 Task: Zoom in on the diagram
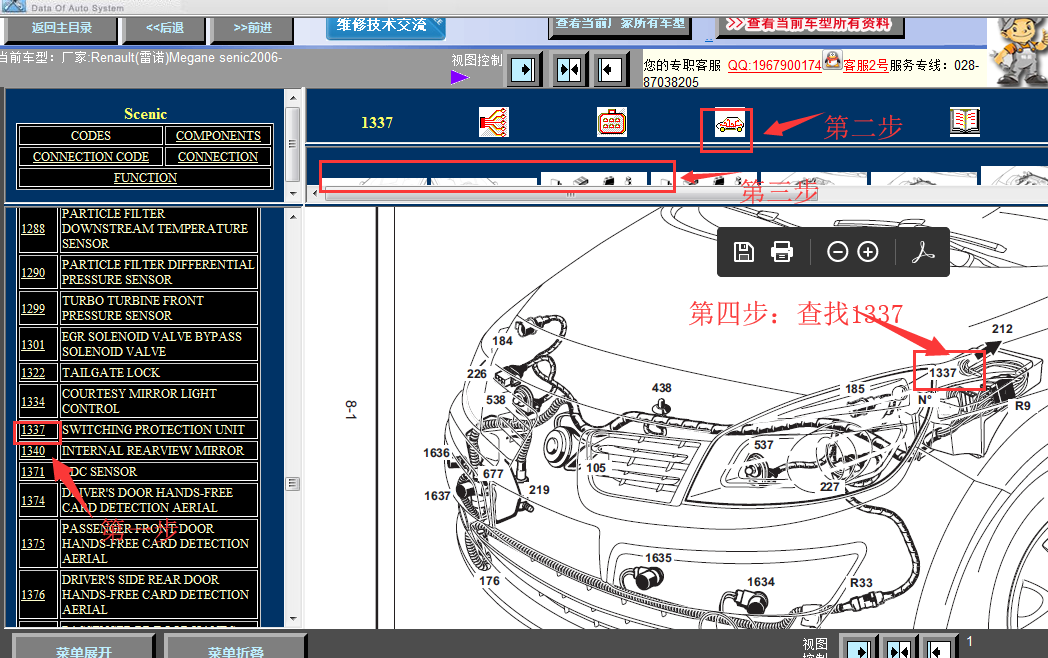pyautogui.click(x=868, y=252)
